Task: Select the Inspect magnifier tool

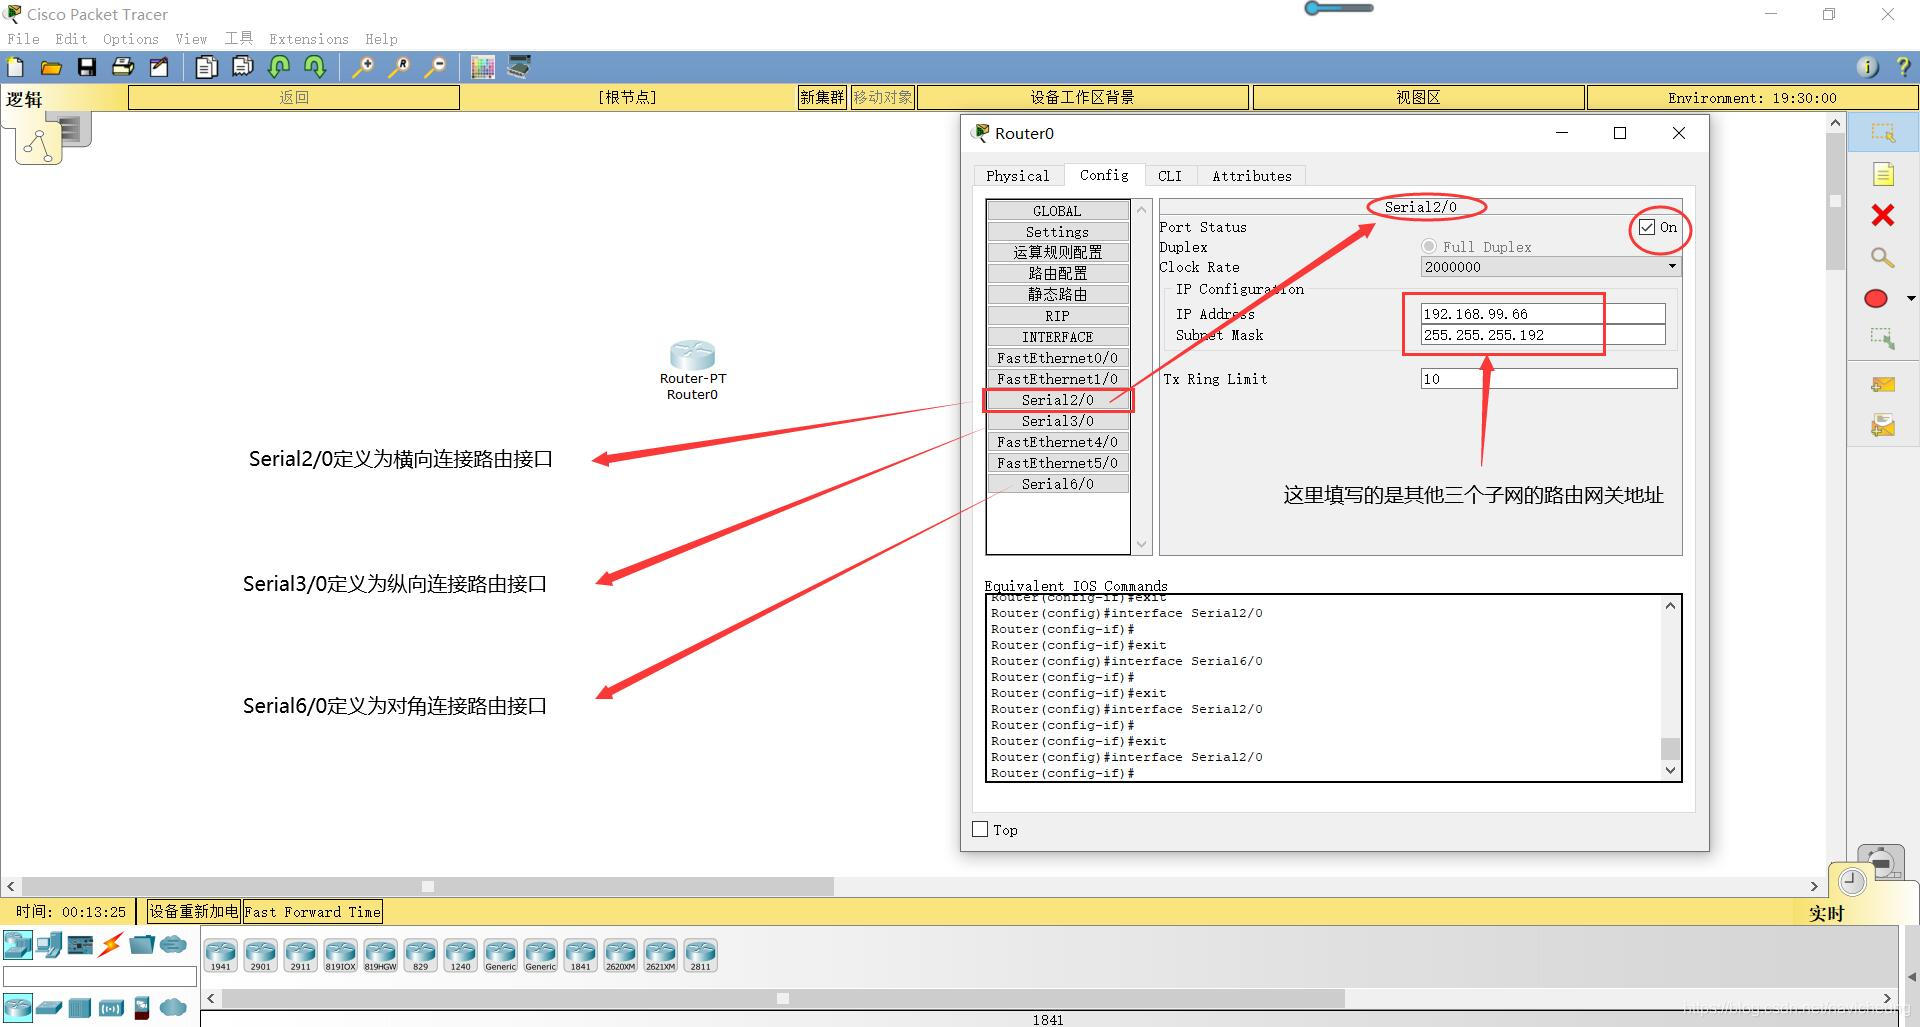Action: tap(1883, 258)
